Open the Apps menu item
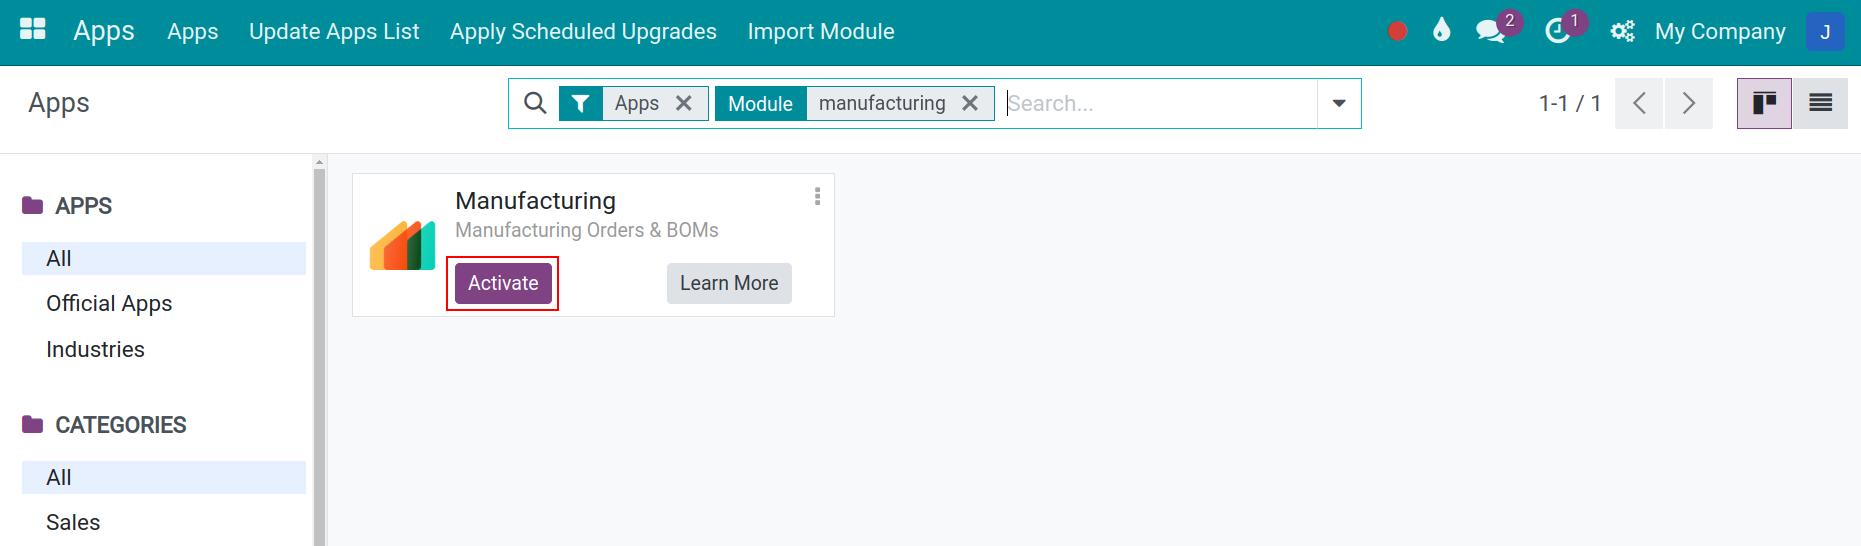This screenshot has height=546, width=1861. click(x=192, y=32)
